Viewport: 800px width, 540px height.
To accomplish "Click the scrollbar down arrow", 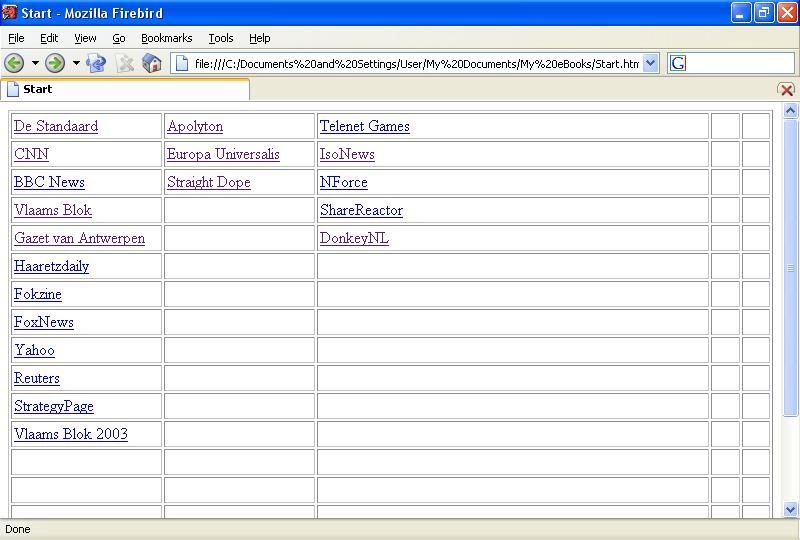I will [x=790, y=509].
